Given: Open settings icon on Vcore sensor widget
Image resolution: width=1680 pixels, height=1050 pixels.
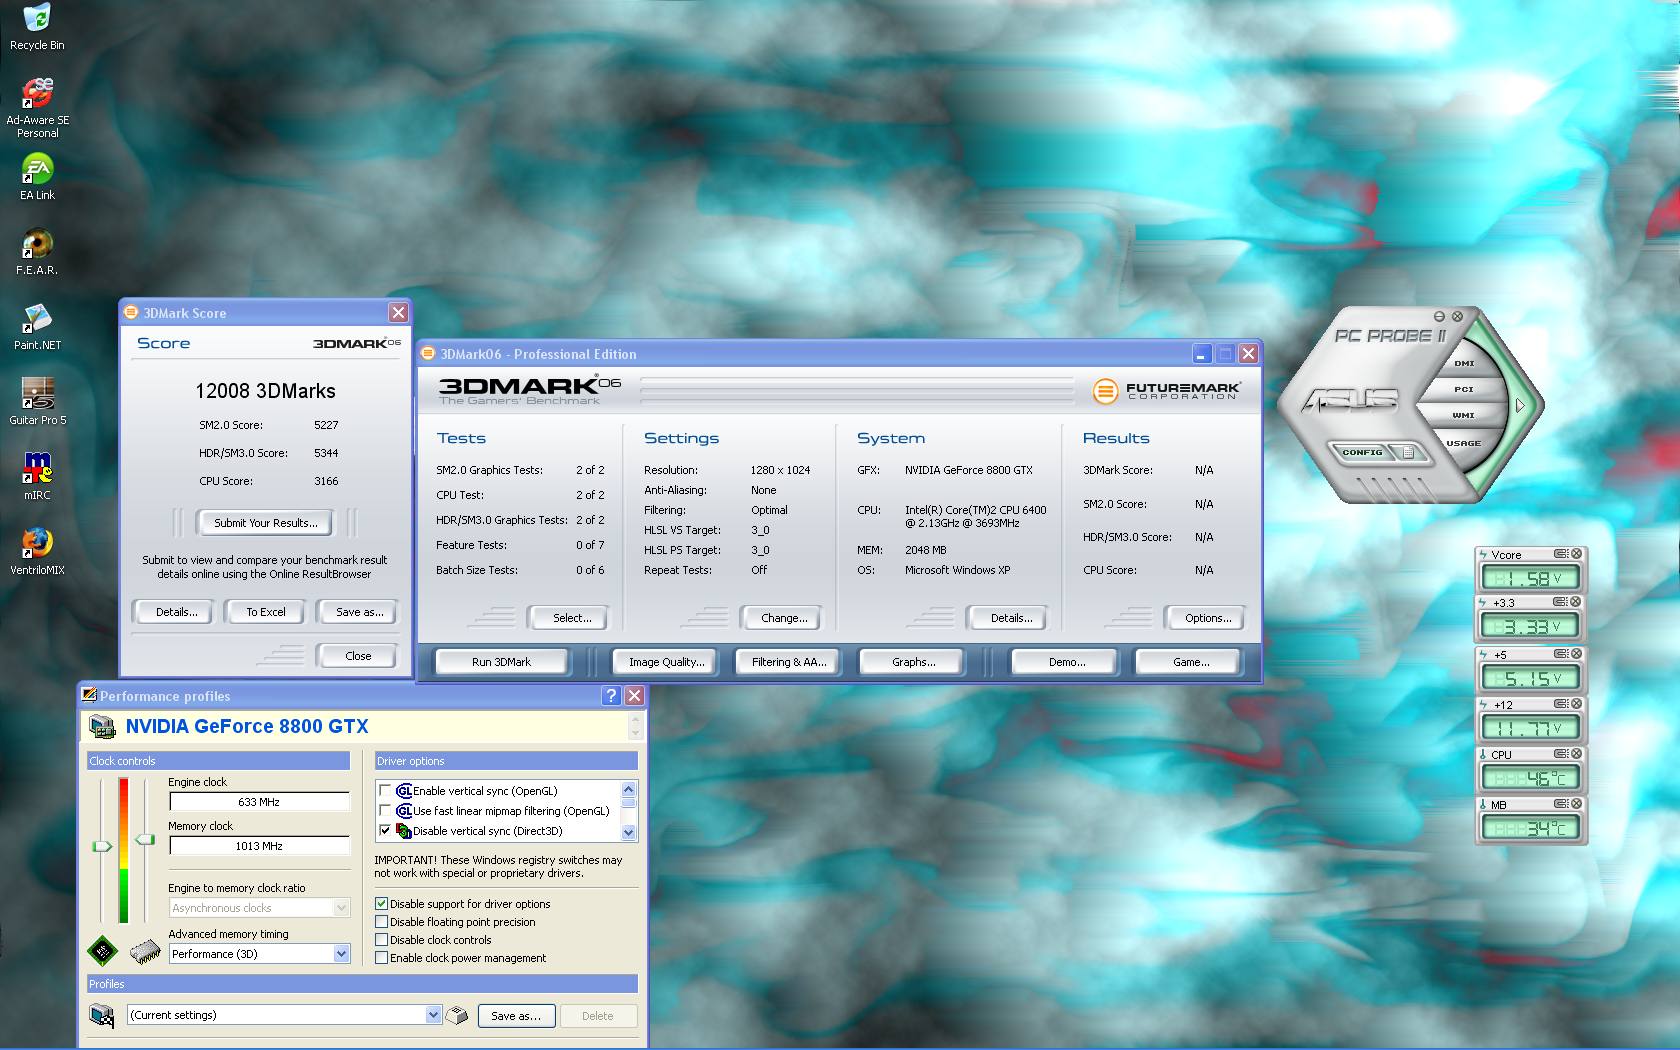Looking at the screenshot, I should (1560, 554).
